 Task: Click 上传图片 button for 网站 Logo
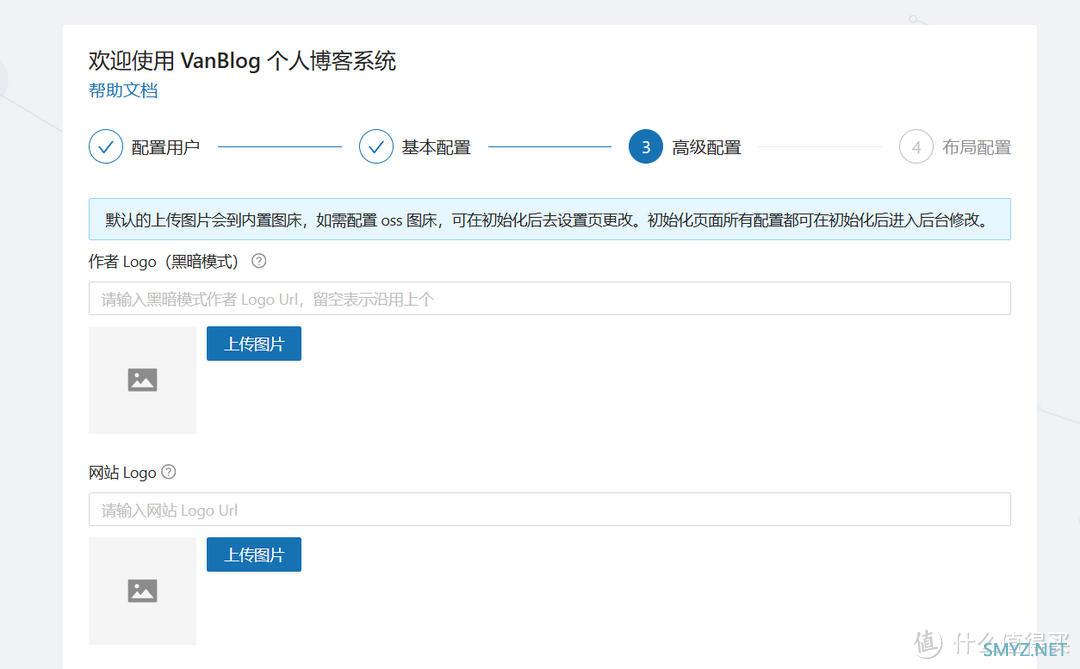point(254,554)
